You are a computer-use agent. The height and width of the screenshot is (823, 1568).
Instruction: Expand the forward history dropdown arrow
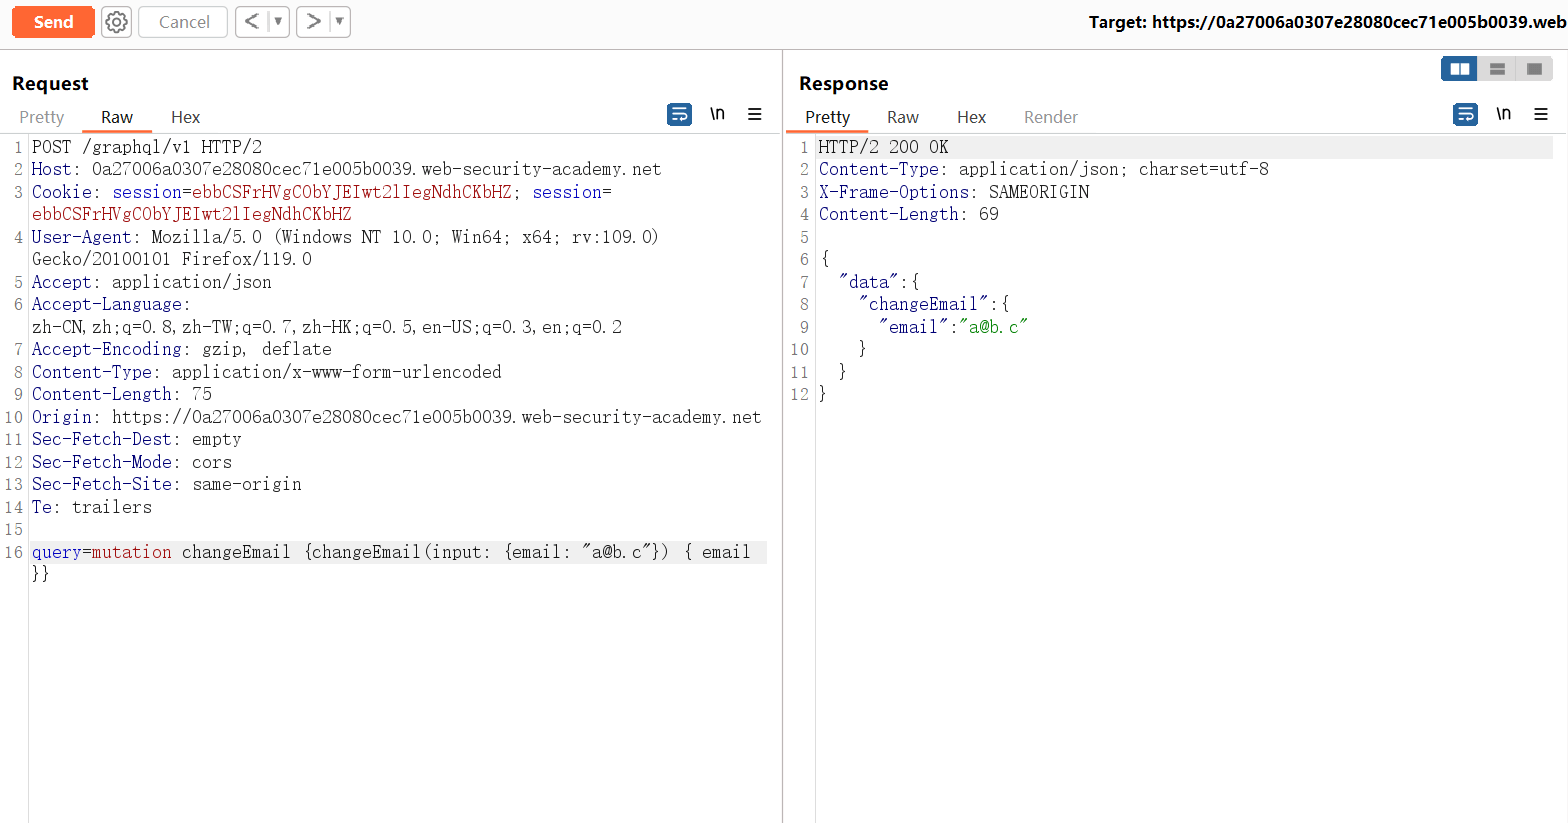click(339, 22)
